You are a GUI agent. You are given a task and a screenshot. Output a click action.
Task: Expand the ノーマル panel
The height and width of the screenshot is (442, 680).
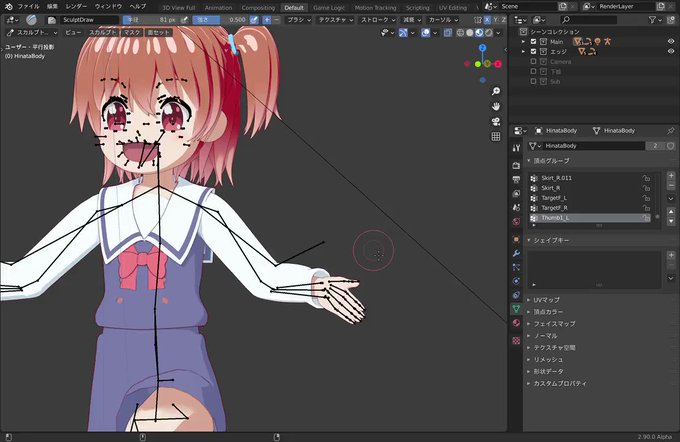[x=545, y=336]
